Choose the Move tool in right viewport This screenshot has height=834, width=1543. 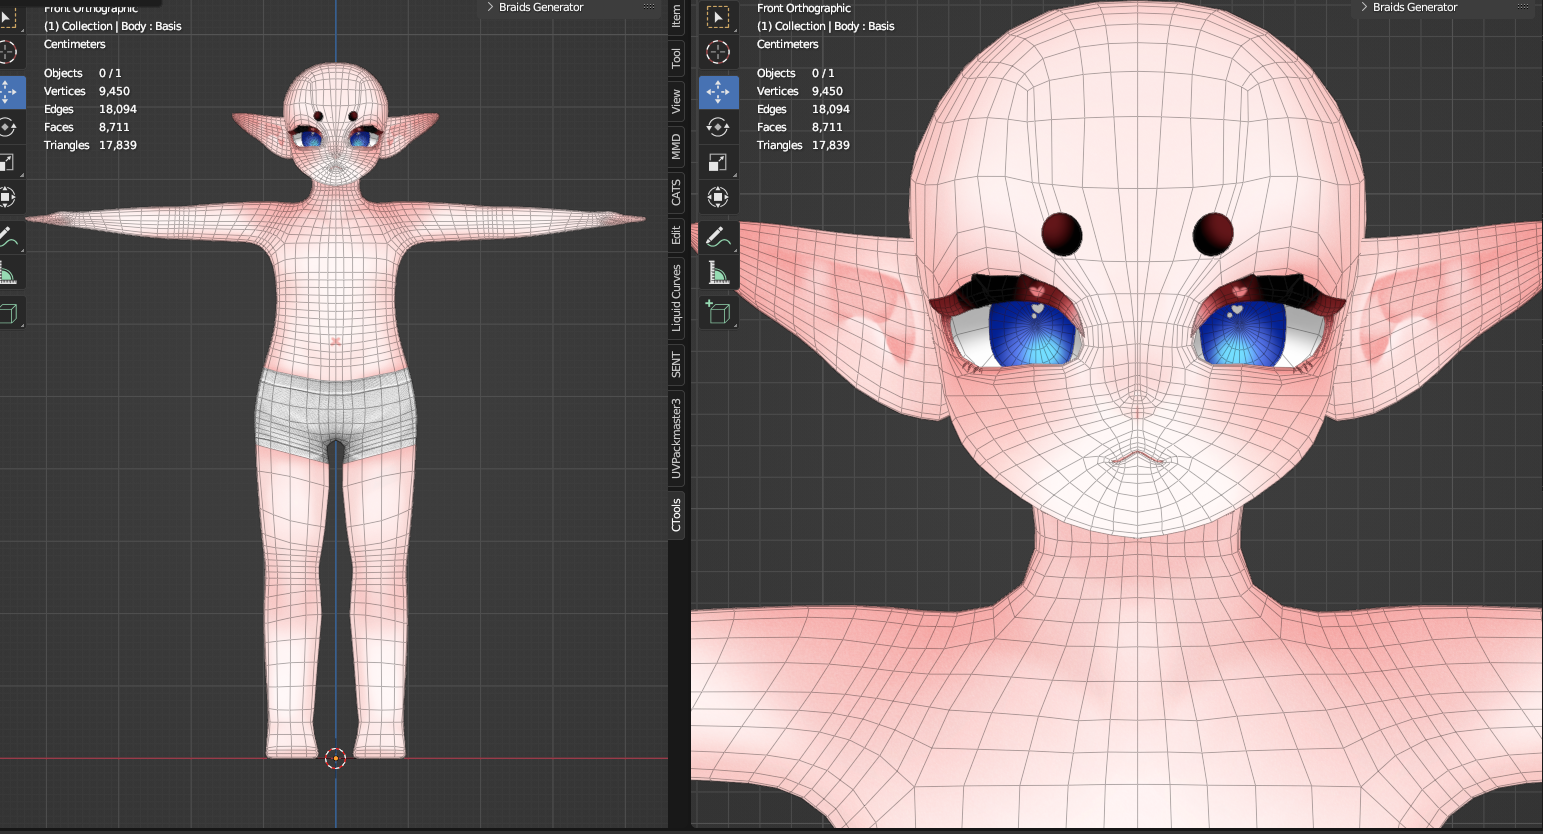click(718, 92)
